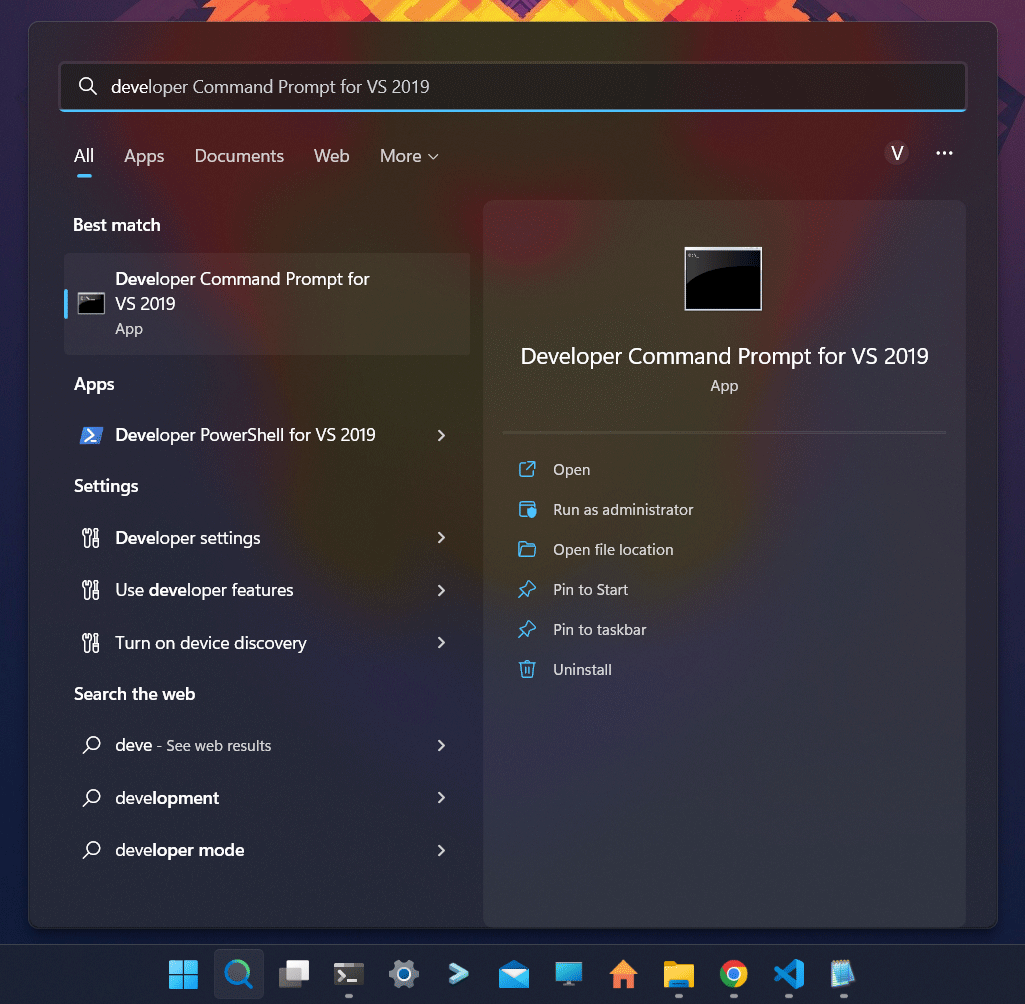Expand the 'development' web suggestion chevron
The height and width of the screenshot is (1004, 1025).
coord(441,798)
